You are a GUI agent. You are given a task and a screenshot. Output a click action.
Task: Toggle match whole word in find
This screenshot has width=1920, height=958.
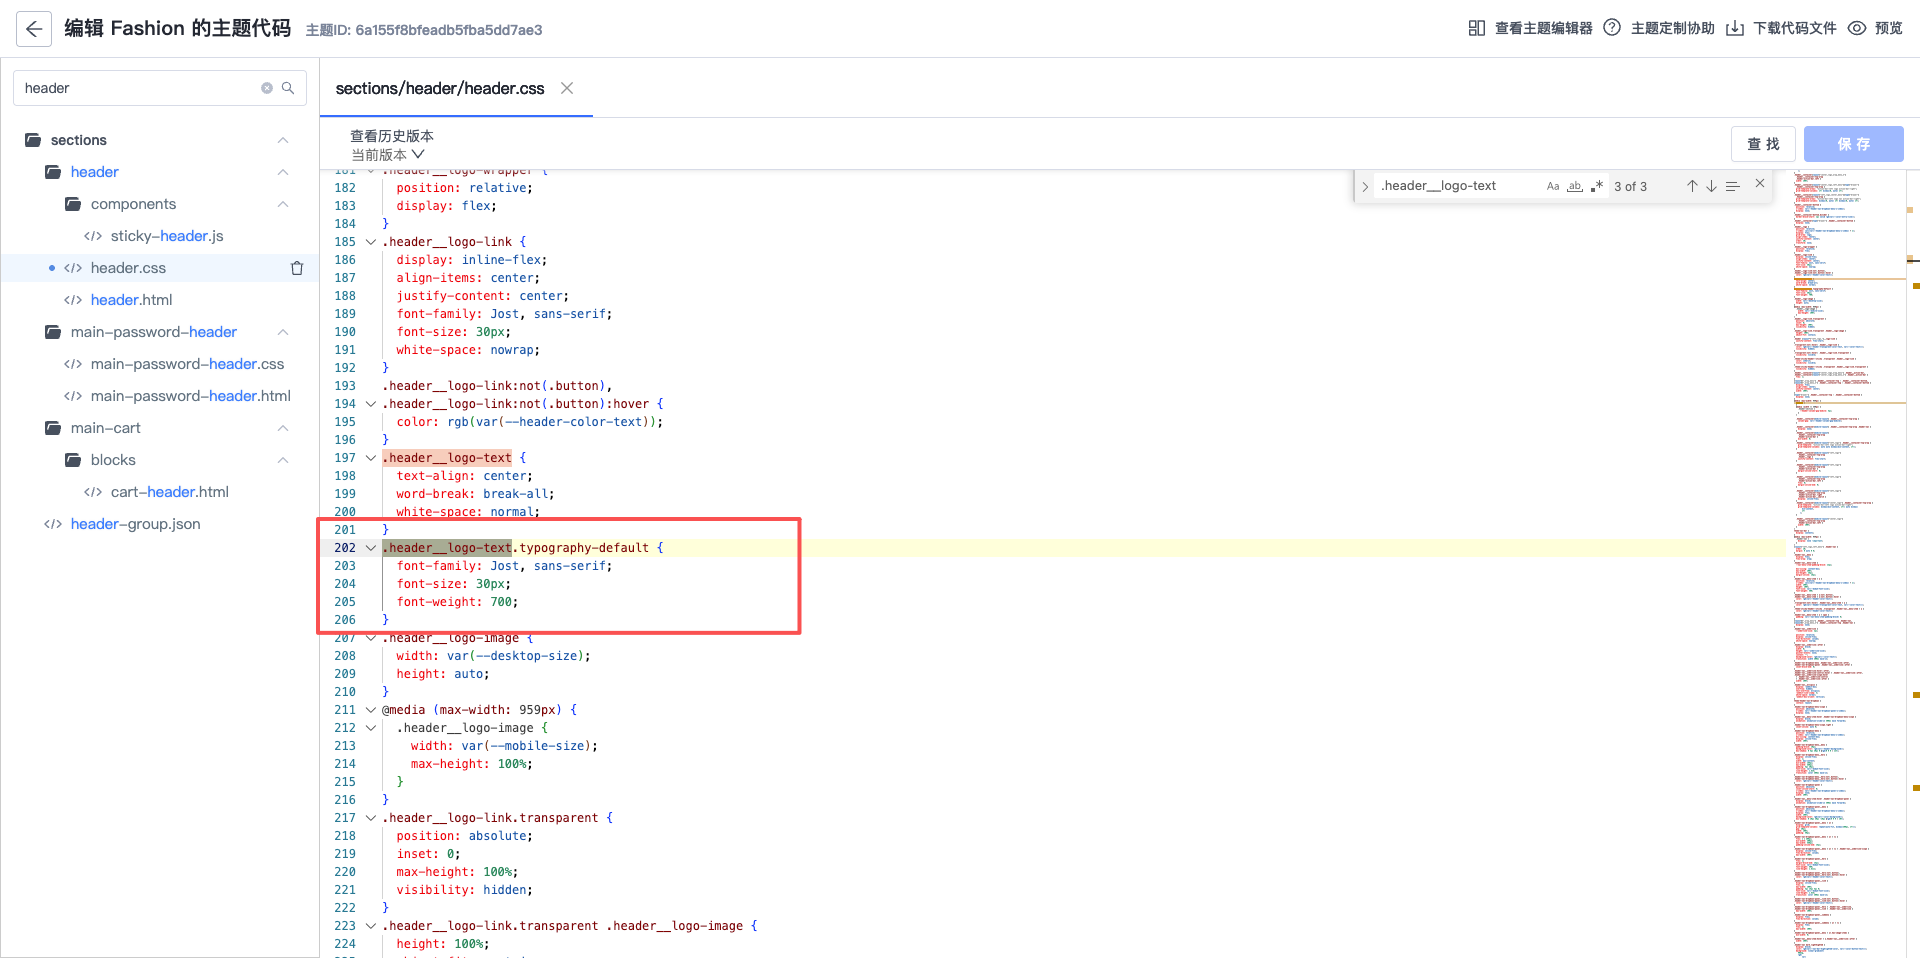coord(1575,186)
